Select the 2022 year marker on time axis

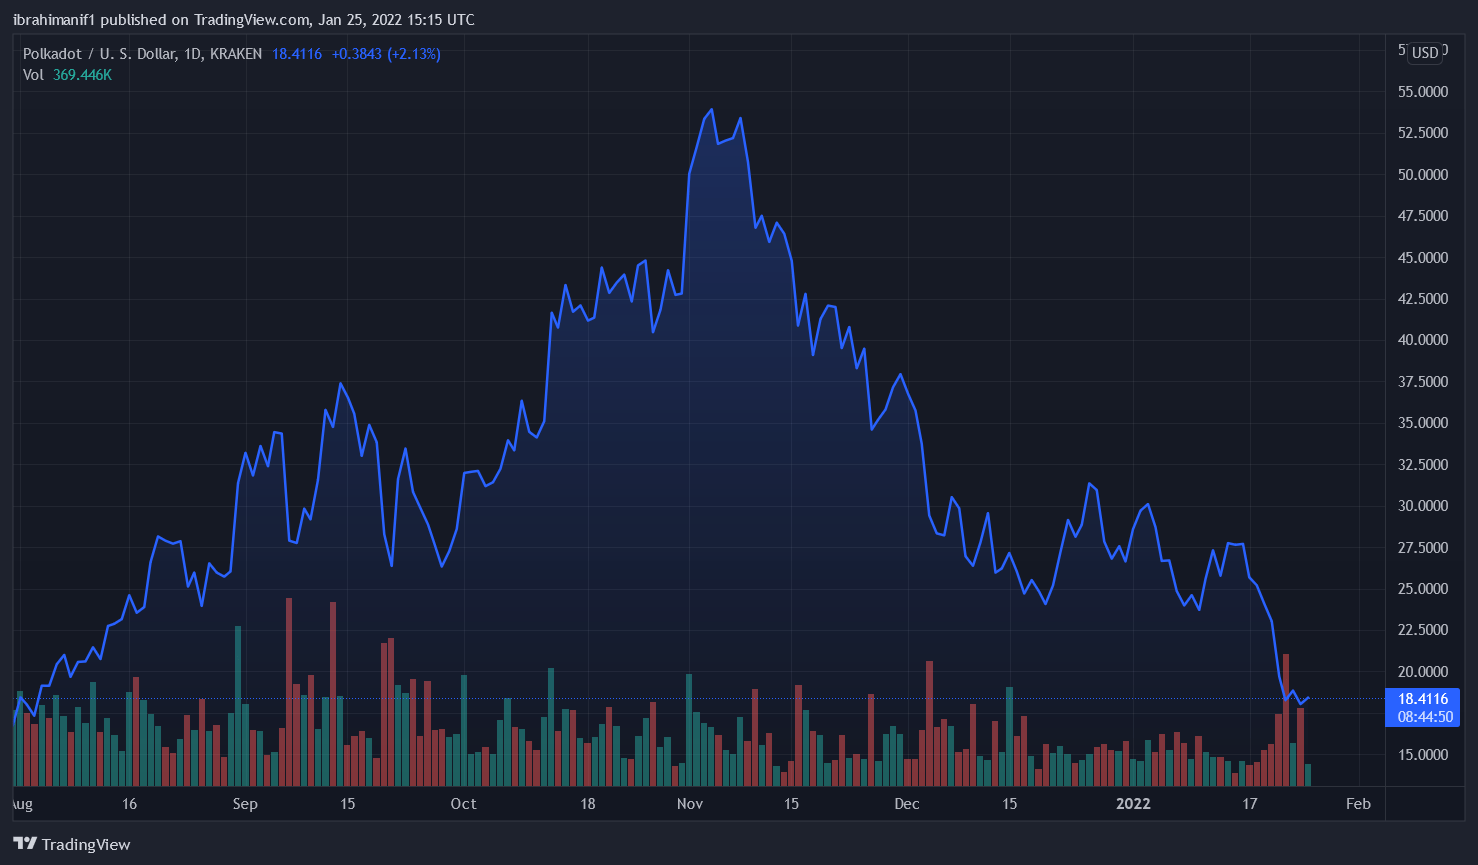click(1133, 804)
